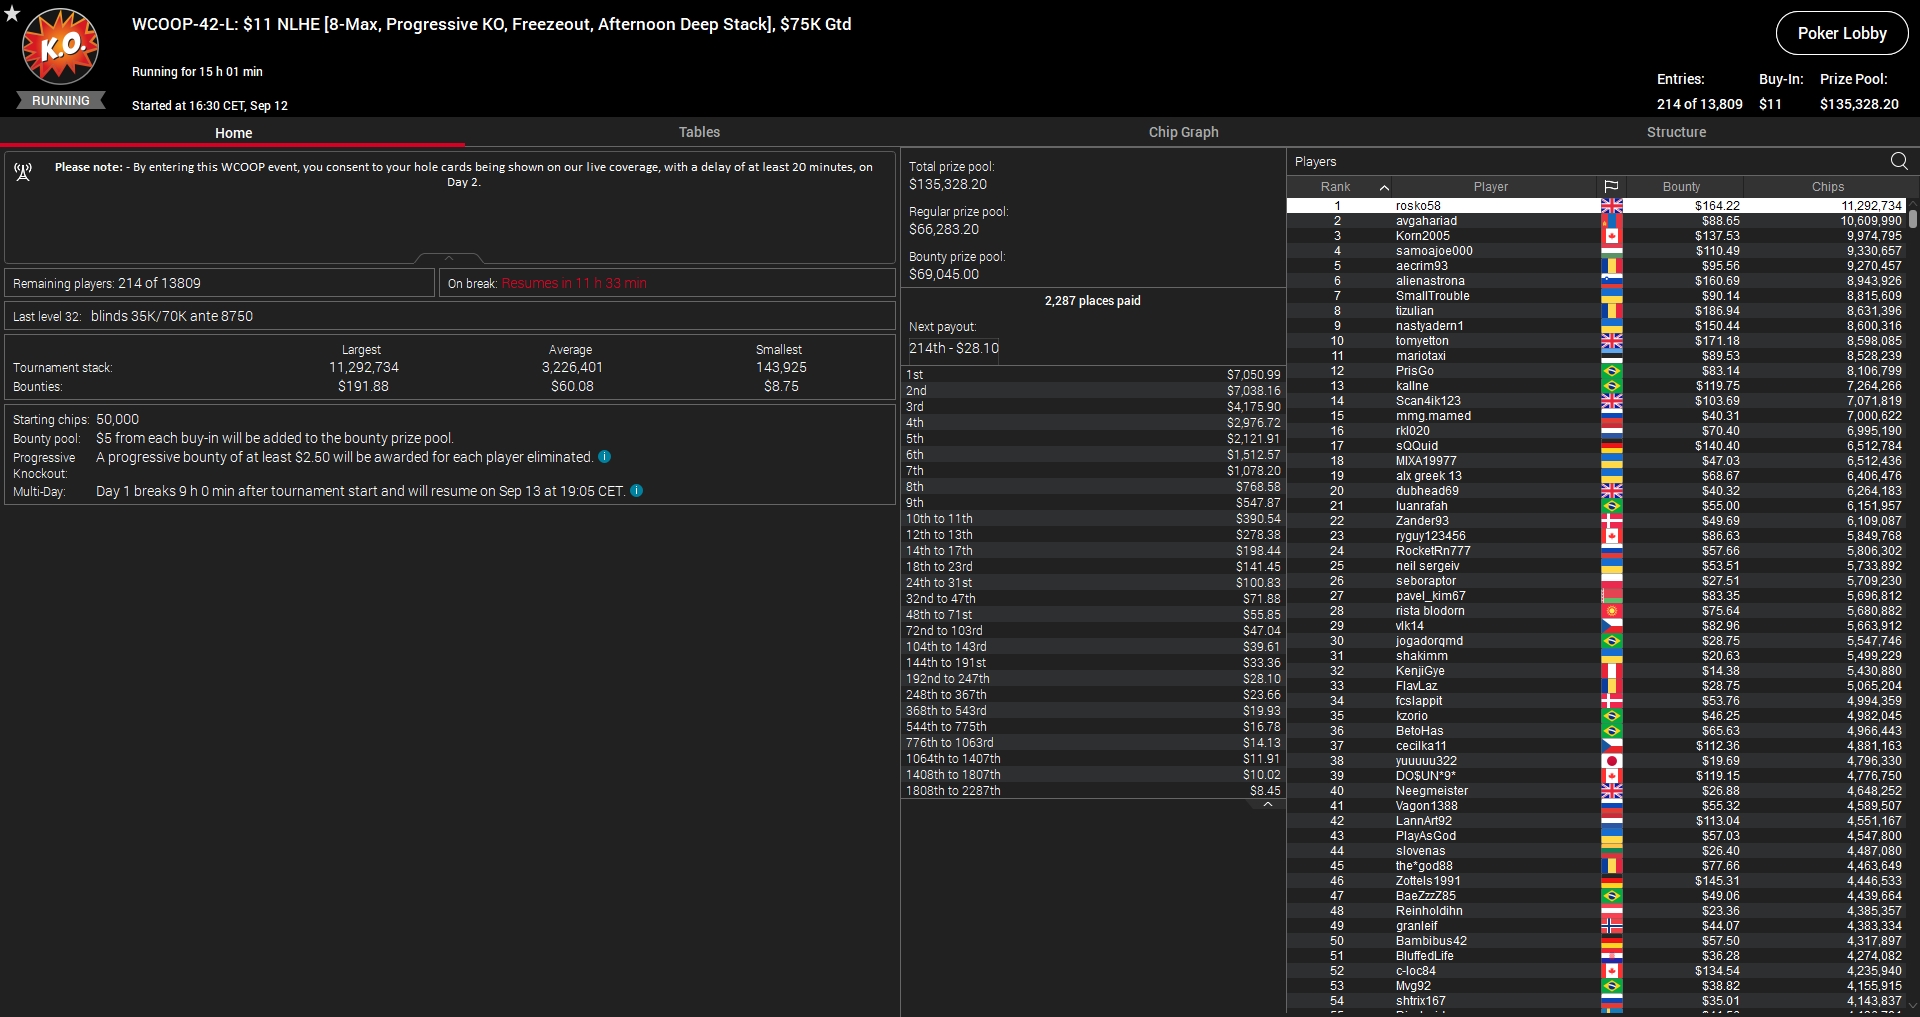The width and height of the screenshot is (1920, 1017).
Task: Select player avgahariad row
Action: (x=1596, y=221)
